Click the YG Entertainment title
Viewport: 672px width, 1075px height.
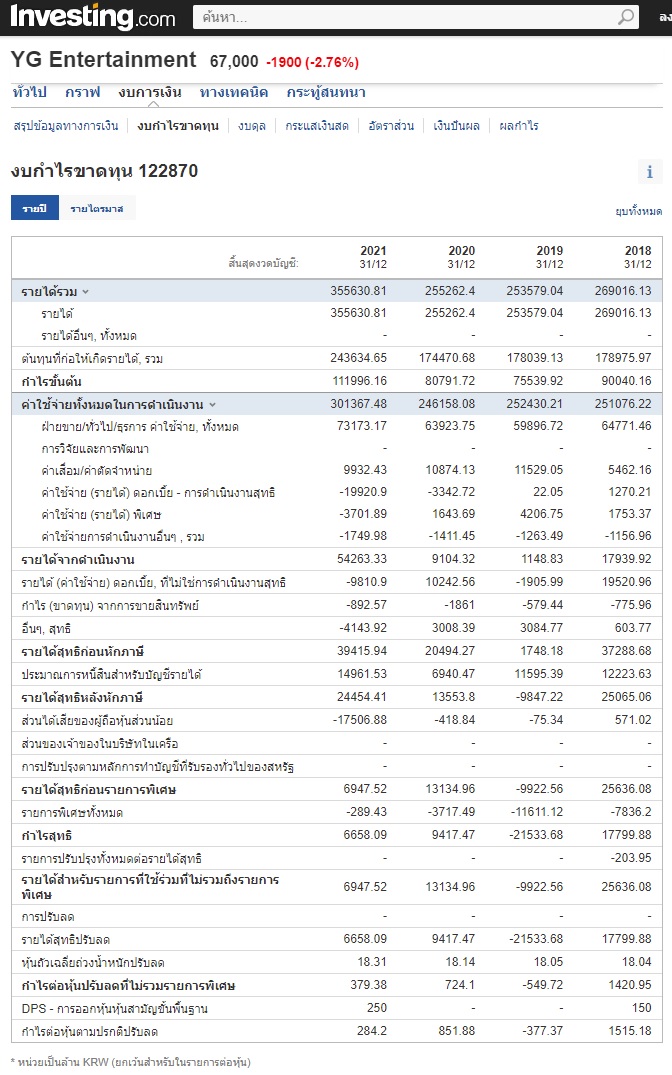click(104, 60)
